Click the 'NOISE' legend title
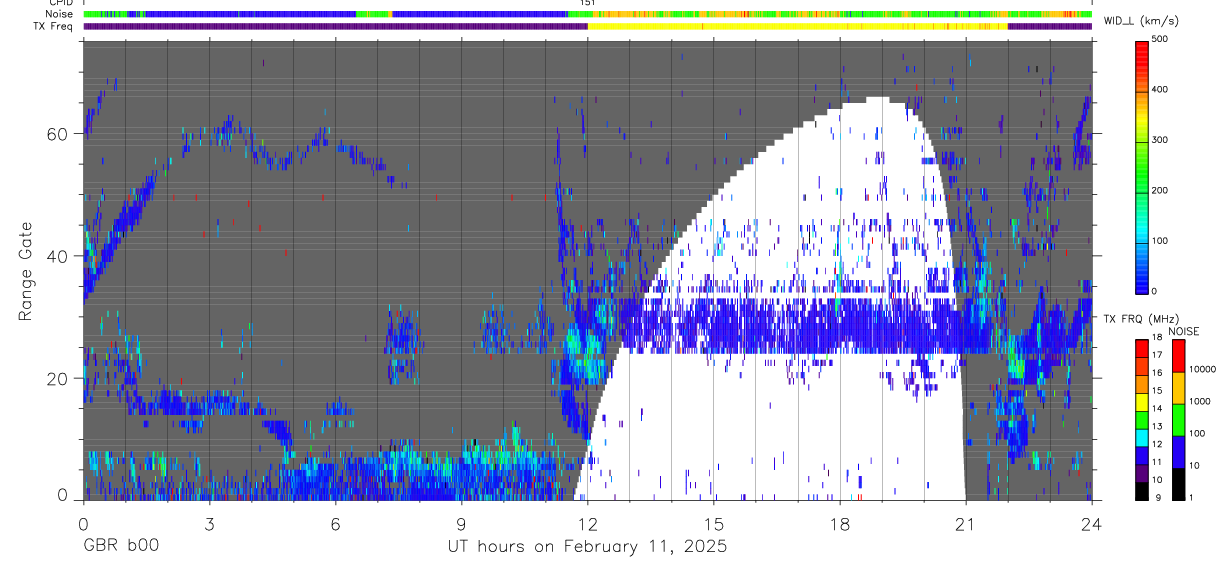 (1183, 331)
